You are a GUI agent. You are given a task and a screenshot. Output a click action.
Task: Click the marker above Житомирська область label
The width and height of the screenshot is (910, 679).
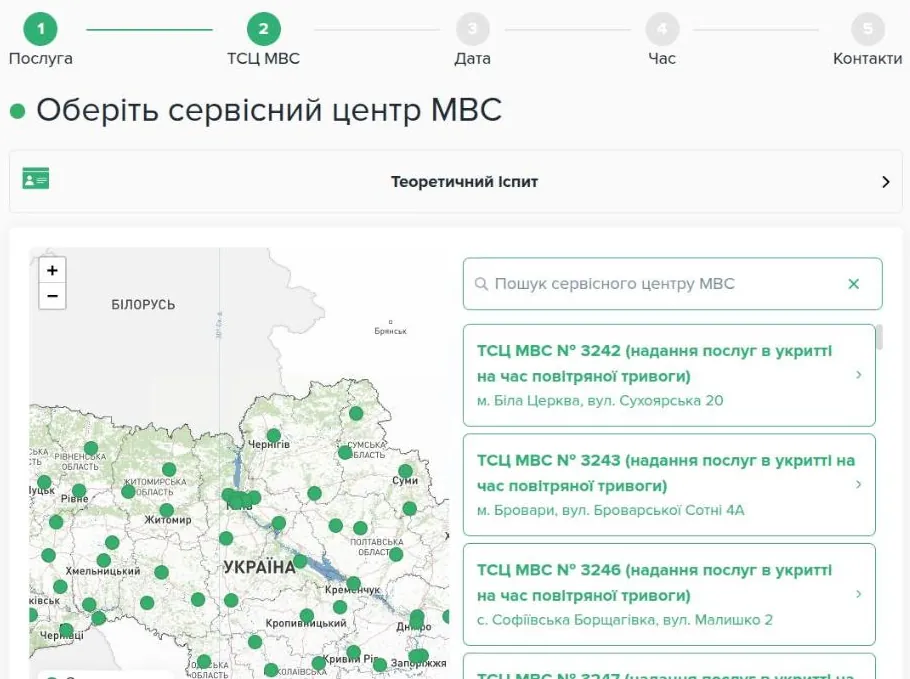coord(169,469)
